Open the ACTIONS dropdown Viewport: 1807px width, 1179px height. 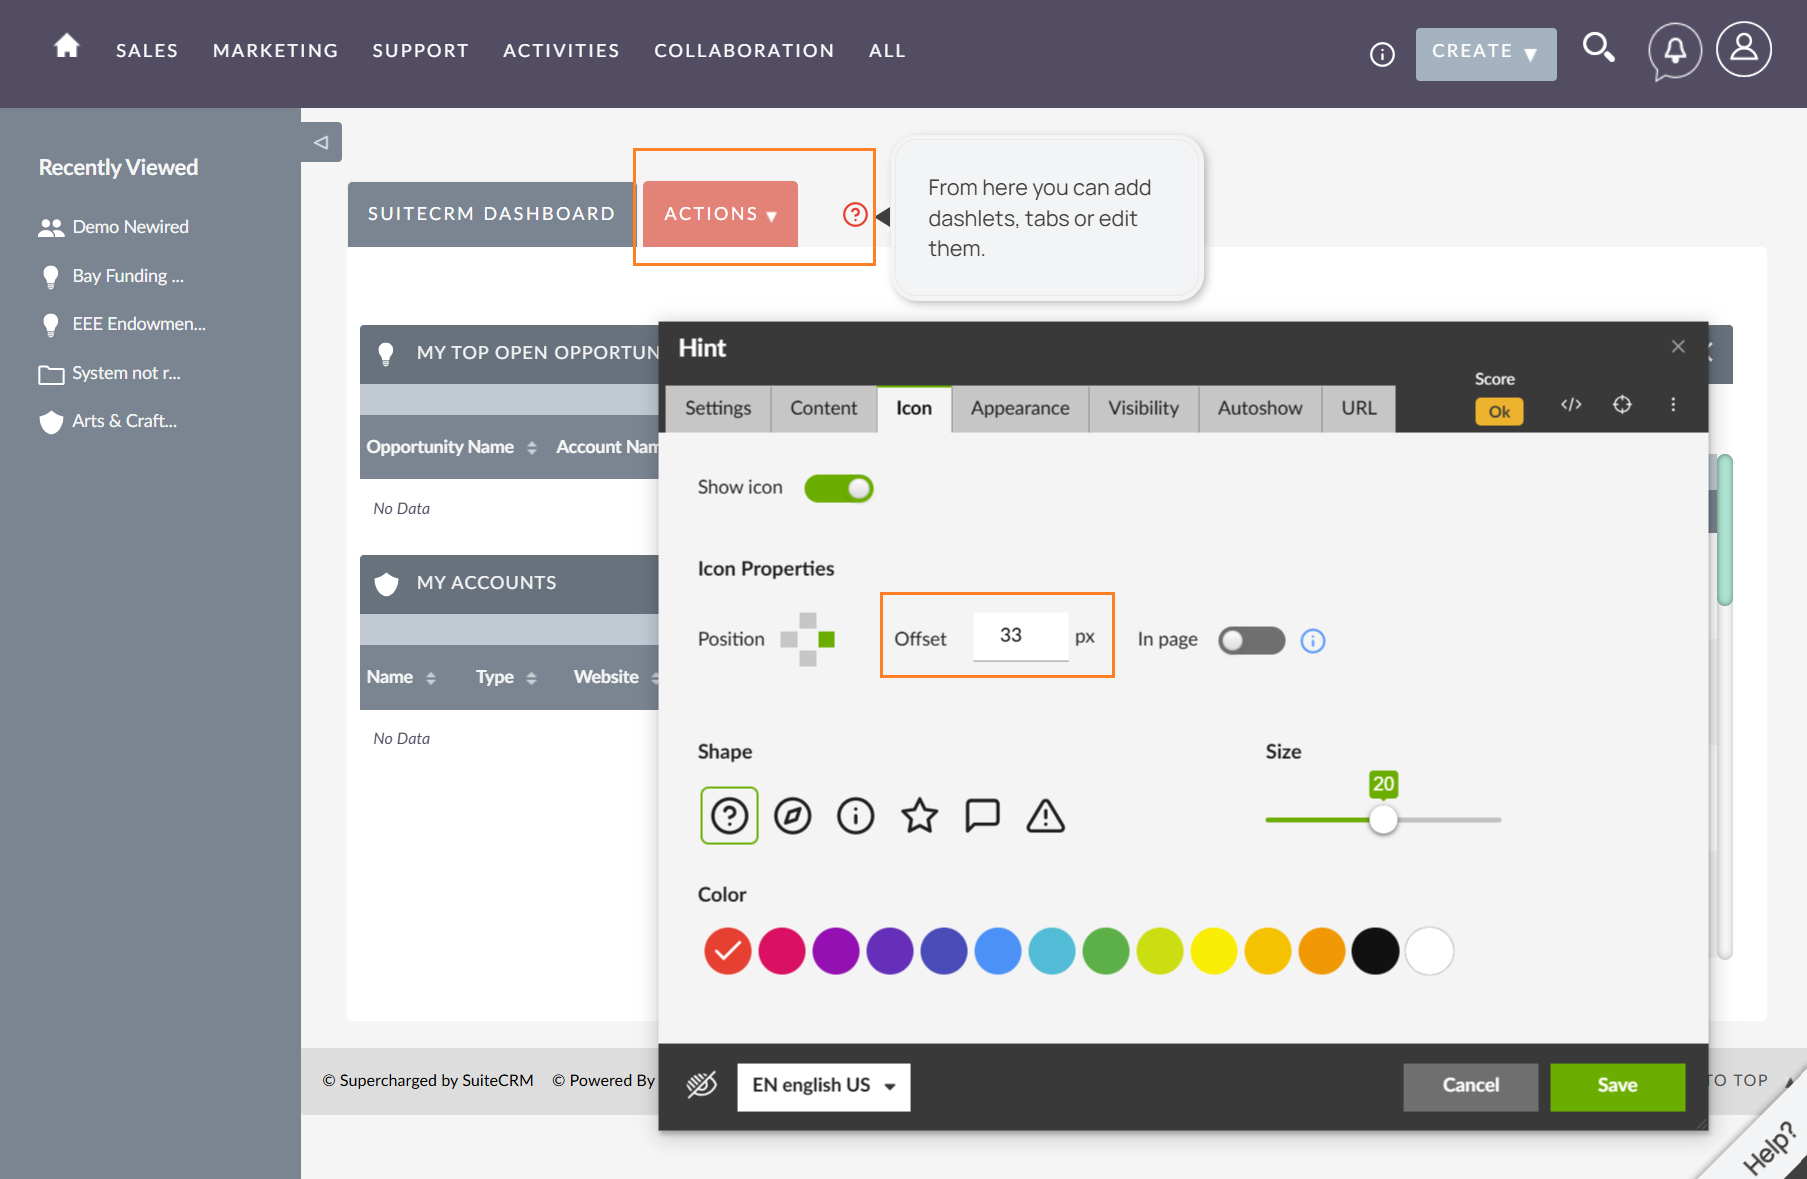720,214
